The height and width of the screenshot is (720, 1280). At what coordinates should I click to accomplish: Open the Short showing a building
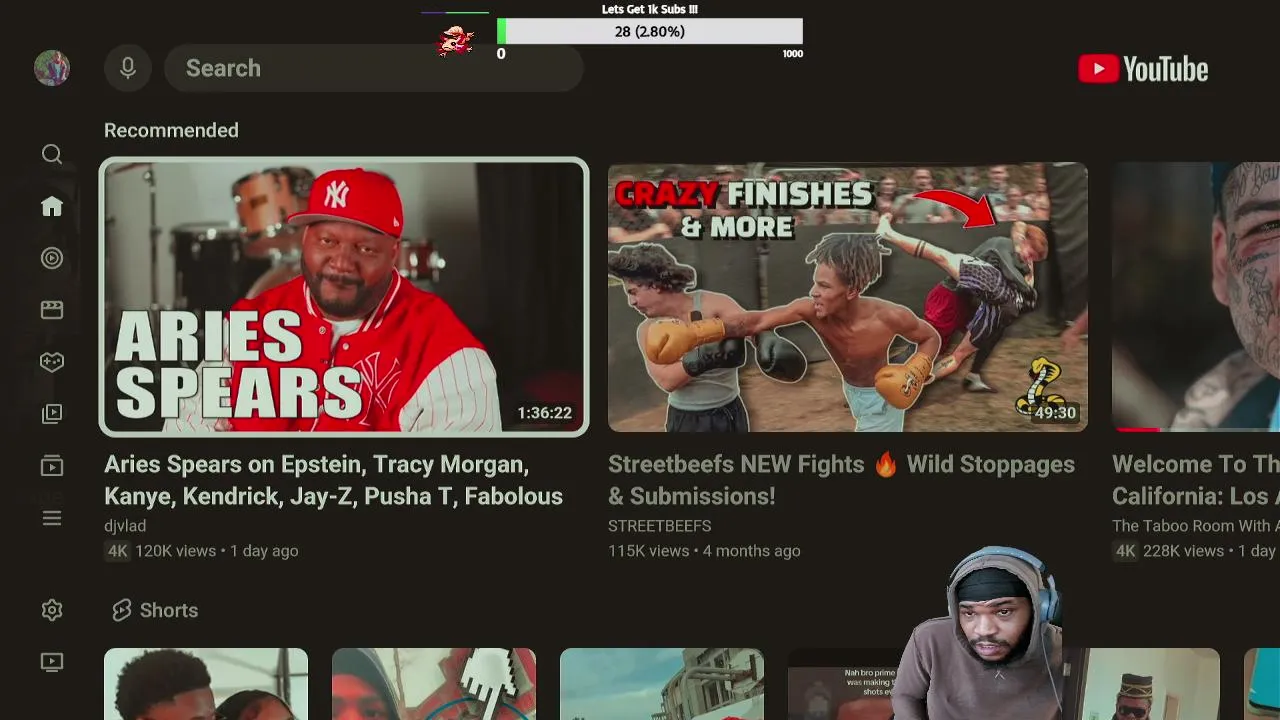662,684
